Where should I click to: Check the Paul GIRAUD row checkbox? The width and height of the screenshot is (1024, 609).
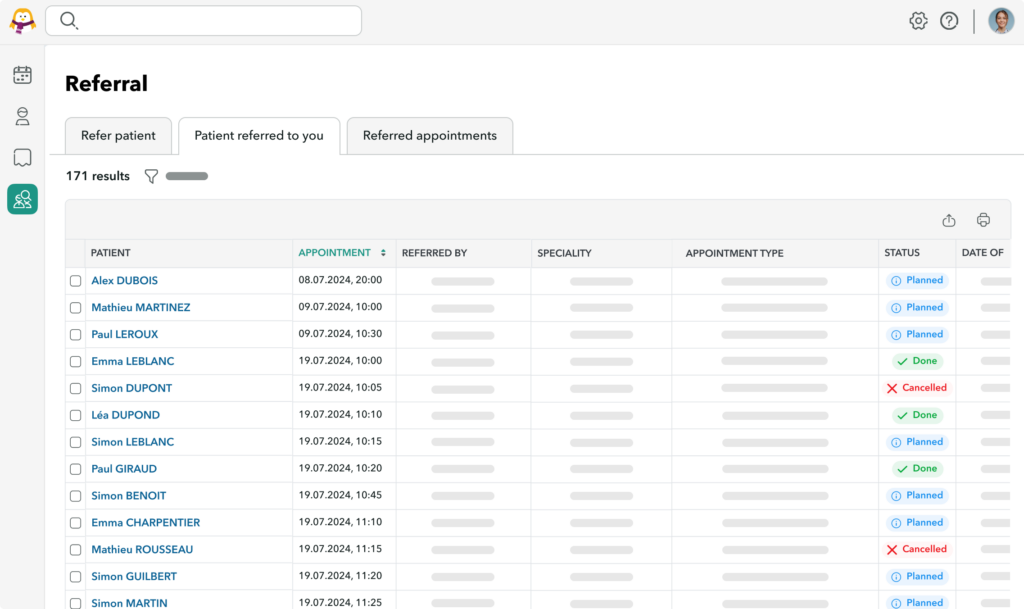[x=76, y=469]
